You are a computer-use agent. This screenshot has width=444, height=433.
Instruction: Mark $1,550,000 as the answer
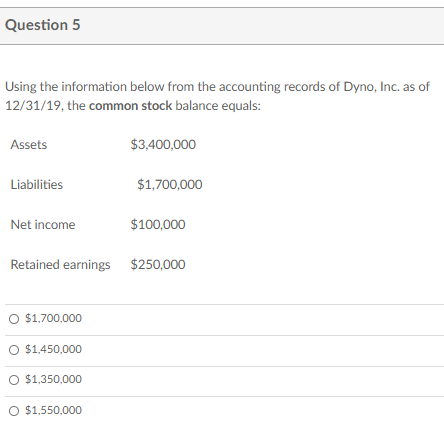pyautogui.click(x=14, y=411)
